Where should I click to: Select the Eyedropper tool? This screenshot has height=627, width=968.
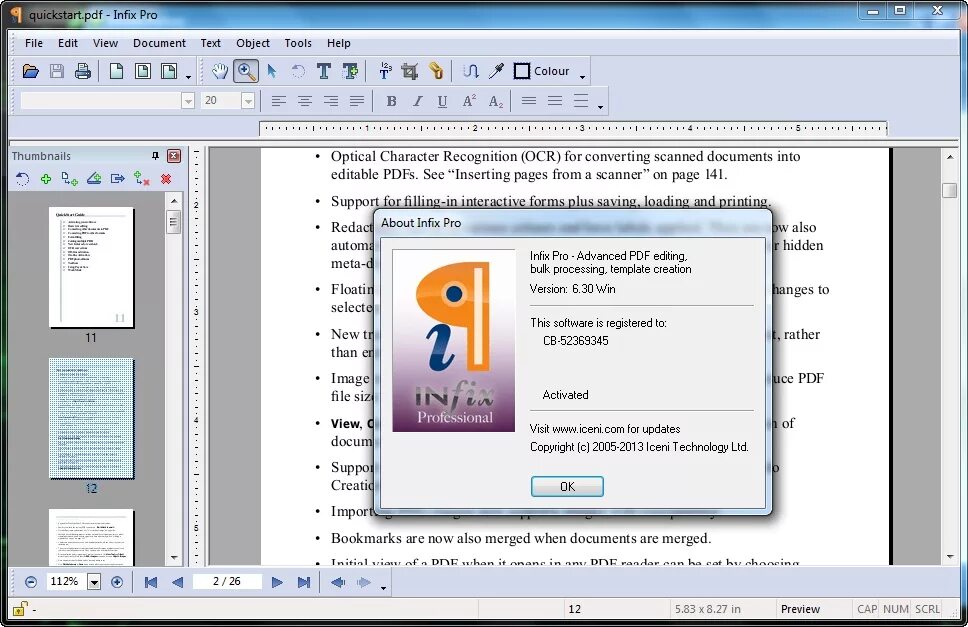pyautogui.click(x=496, y=72)
